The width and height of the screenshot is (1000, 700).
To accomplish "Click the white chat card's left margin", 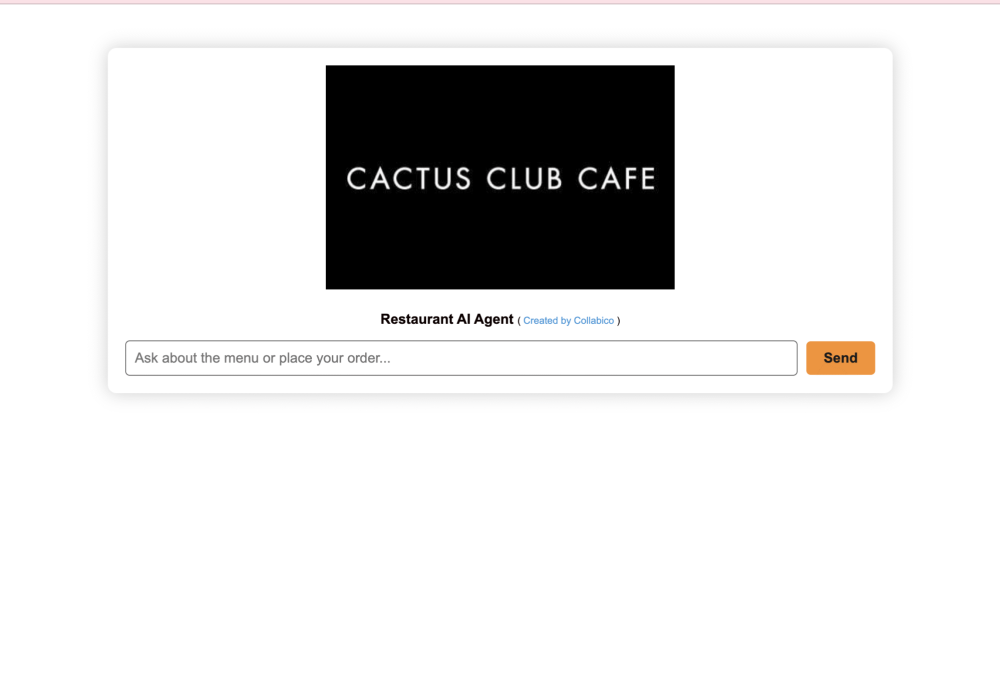I will coord(116,220).
